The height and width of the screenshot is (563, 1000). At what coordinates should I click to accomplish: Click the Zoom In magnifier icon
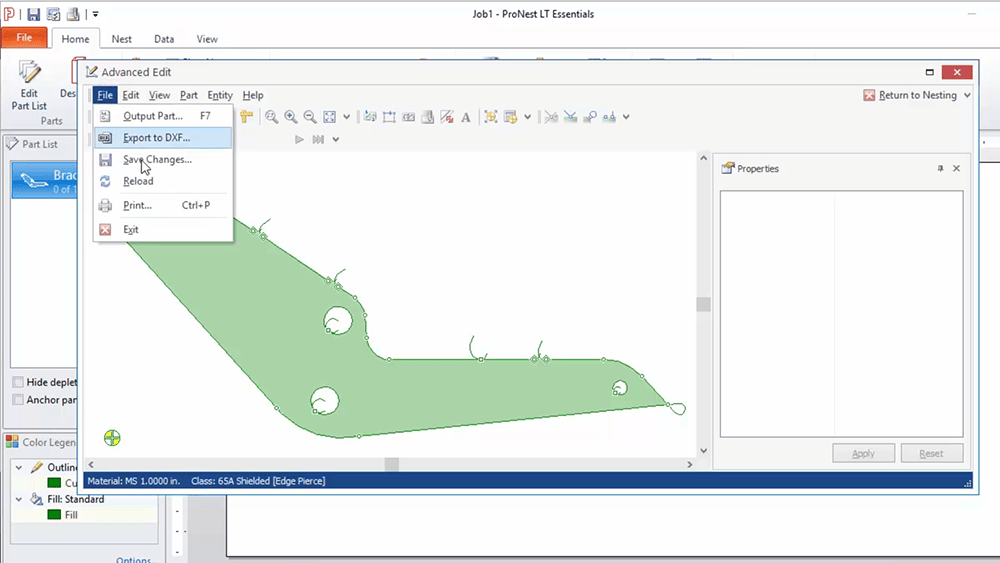tap(290, 117)
